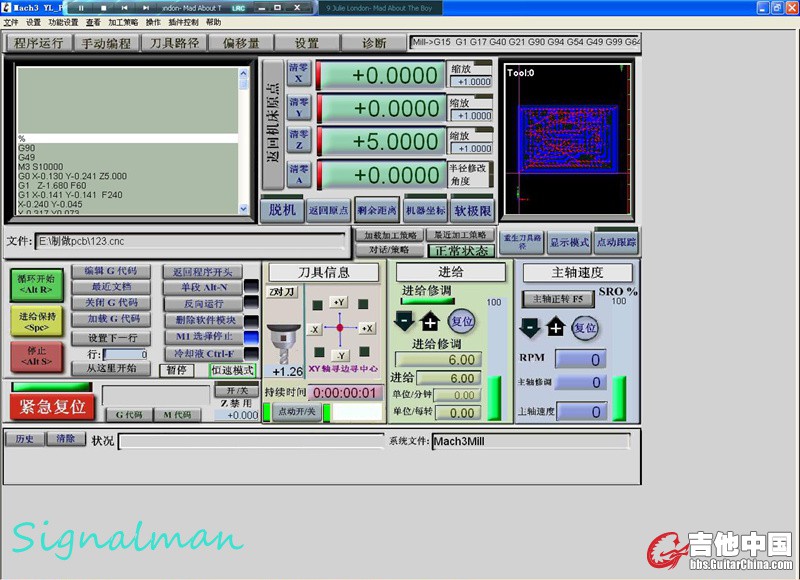Image resolution: width=800 pixels, height=580 pixels.
Task: Click the red 紧急复位 emergency reset
Action: tap(52, 407)
